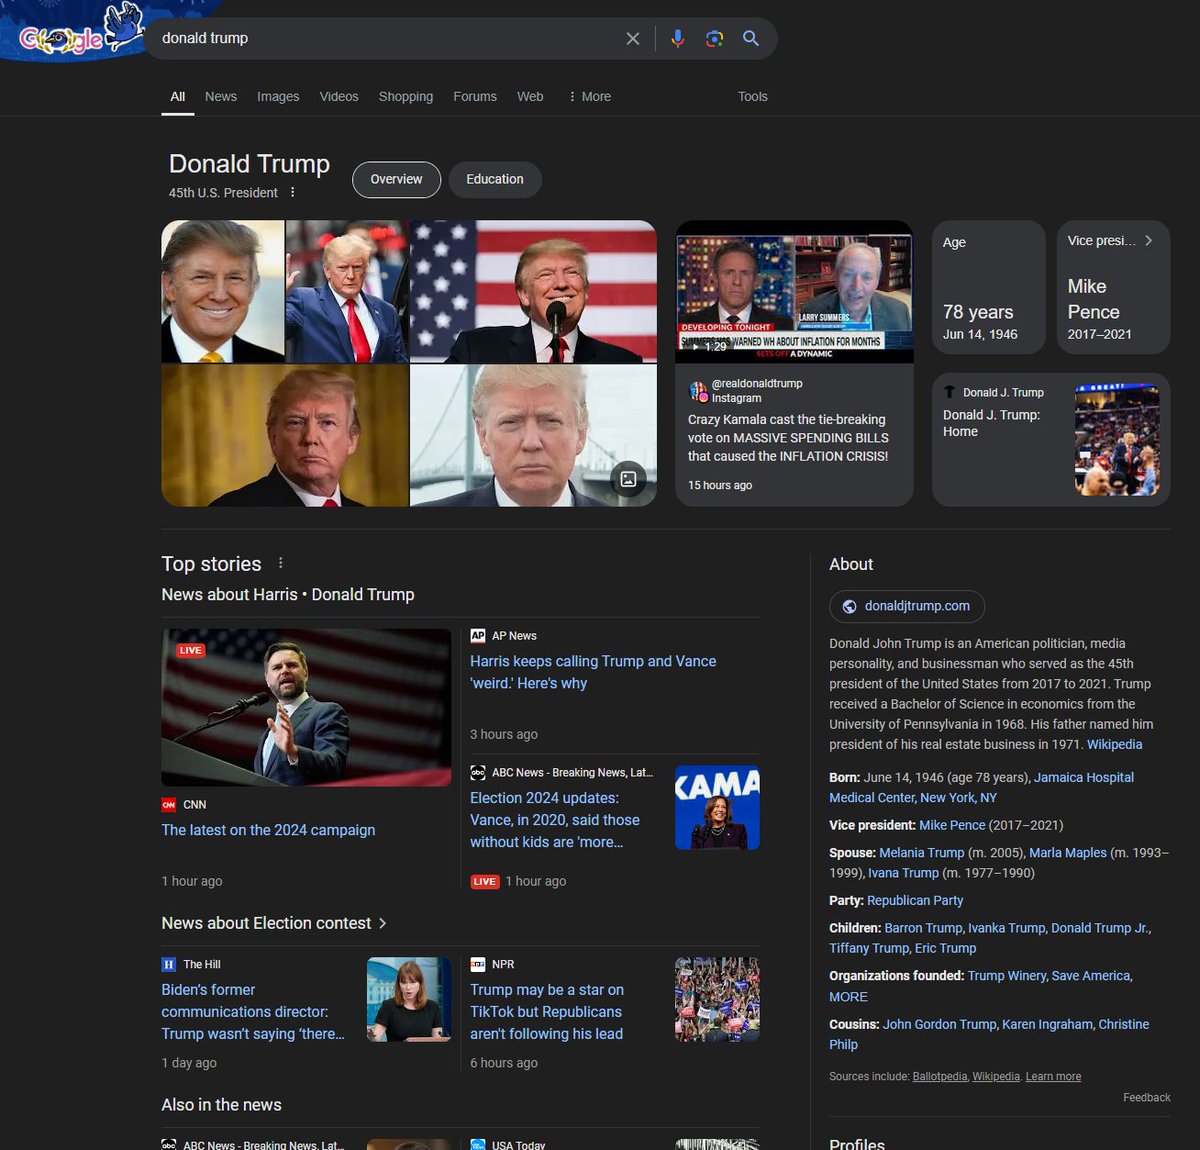Click The Hill source icon
1200x1150 pixels.
[169, 964]
